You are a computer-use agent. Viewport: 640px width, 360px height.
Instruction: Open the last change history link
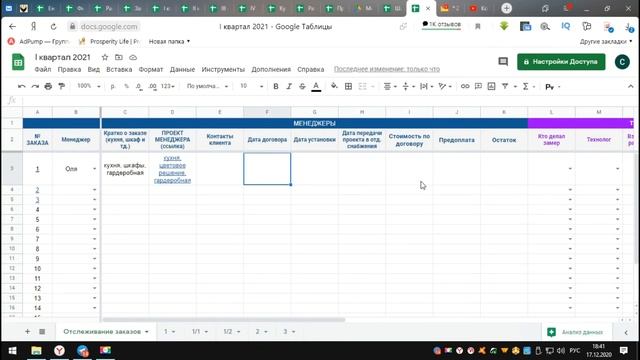tap(387, 69)
